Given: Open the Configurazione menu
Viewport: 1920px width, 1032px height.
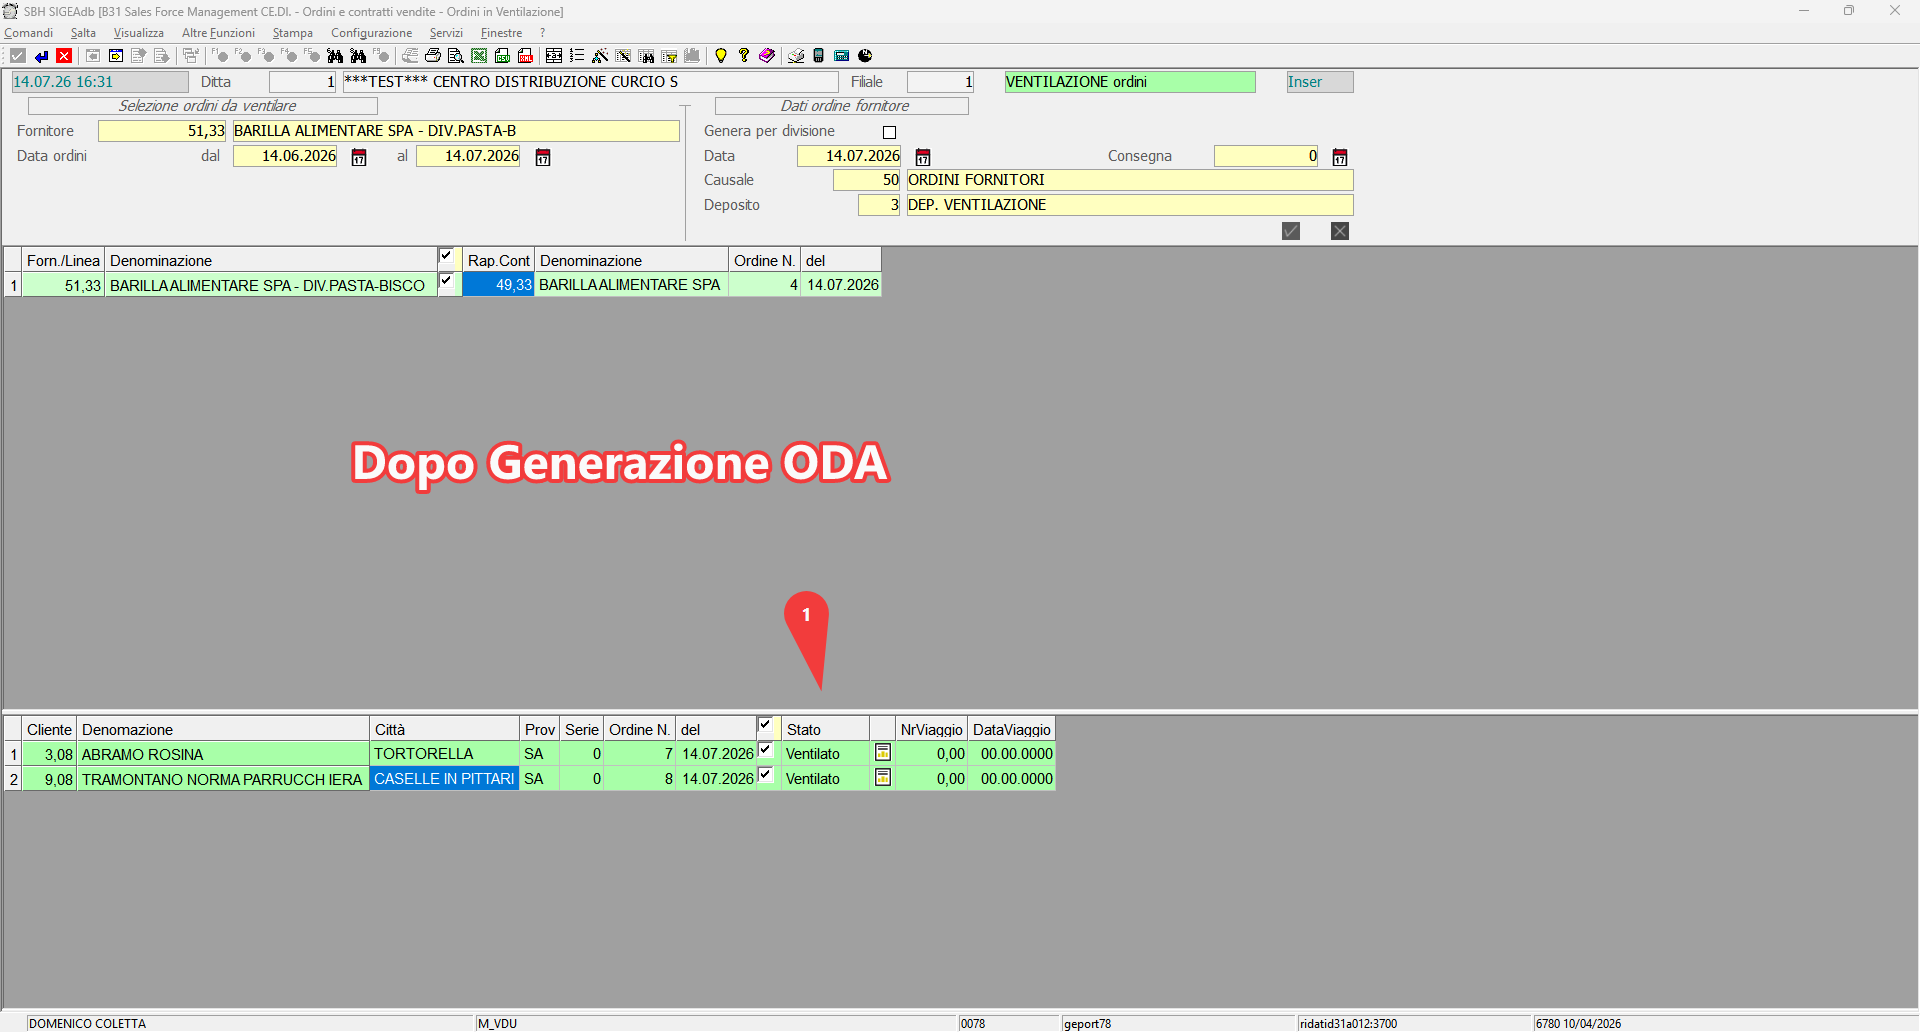Looking at the screenshot, I should tap(372, 33).
